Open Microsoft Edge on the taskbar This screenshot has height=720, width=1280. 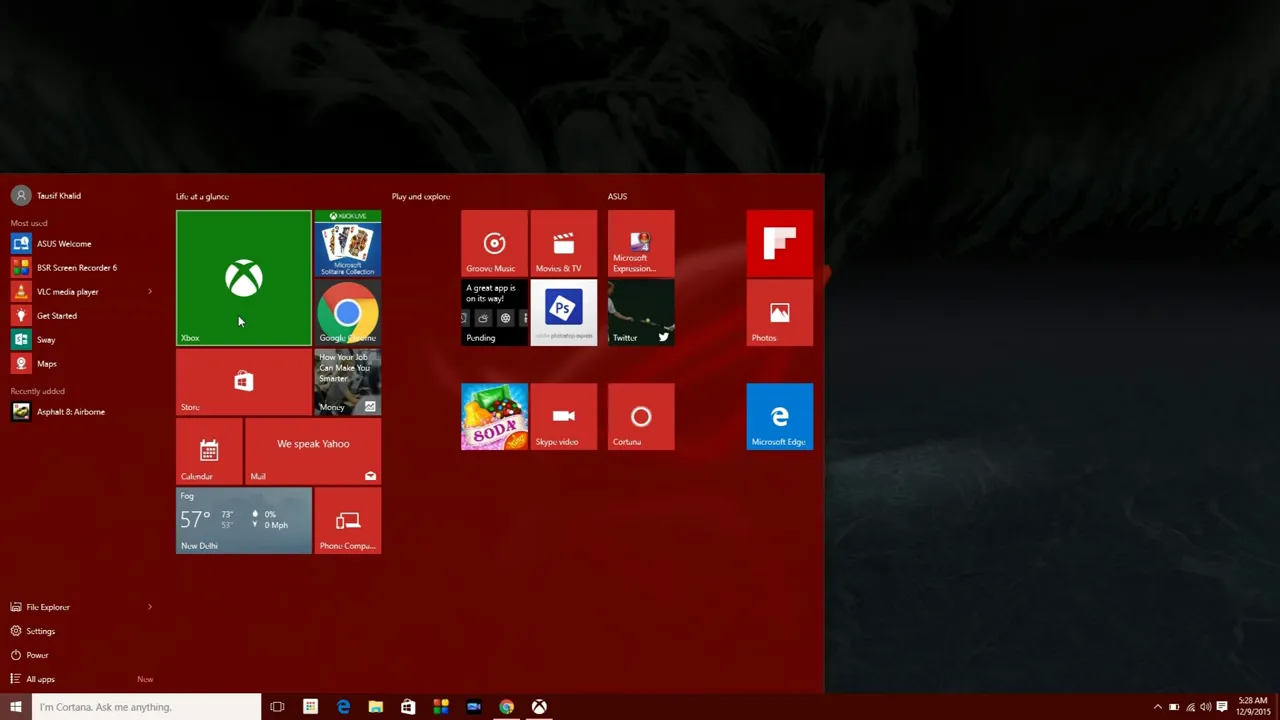[x=343, y=707]
